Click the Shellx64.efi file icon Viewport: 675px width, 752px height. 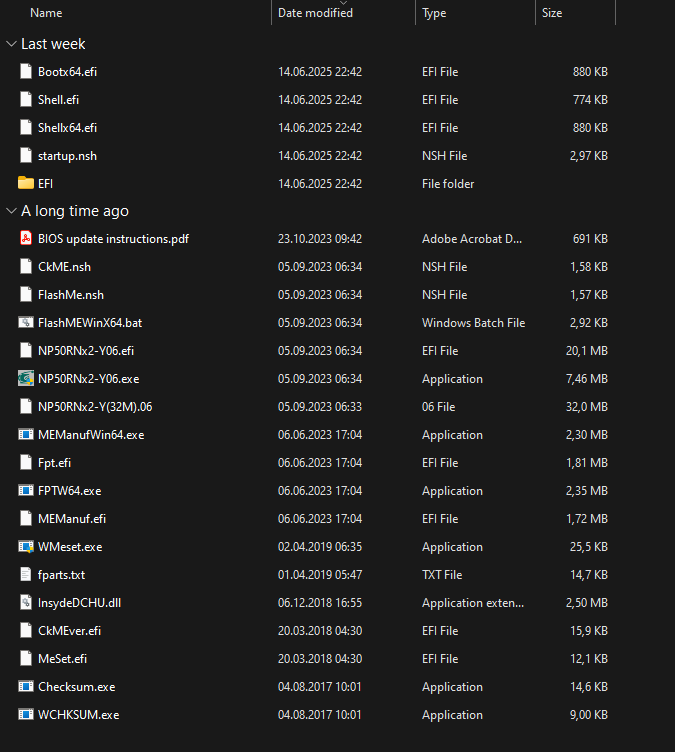pyautogui.click(x=26, y=128)
